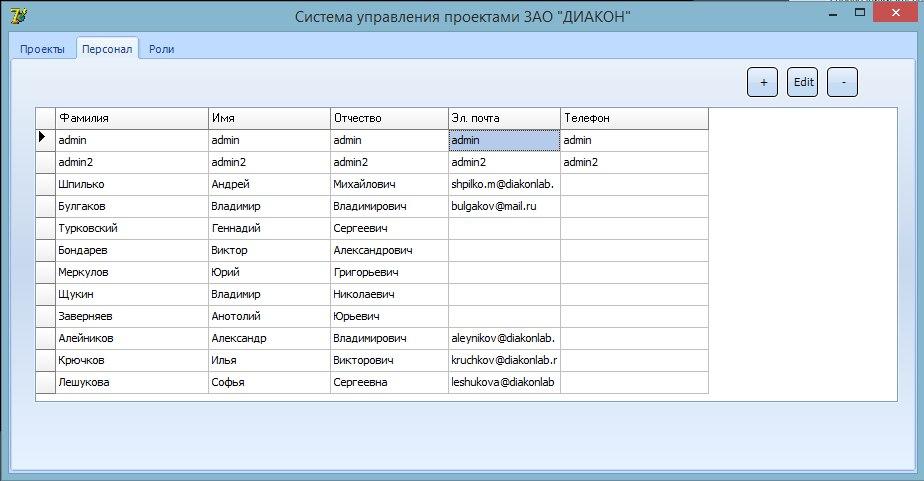Switch to the Проекты tab
Screen dimensions: 924x481
coord(42,49)
